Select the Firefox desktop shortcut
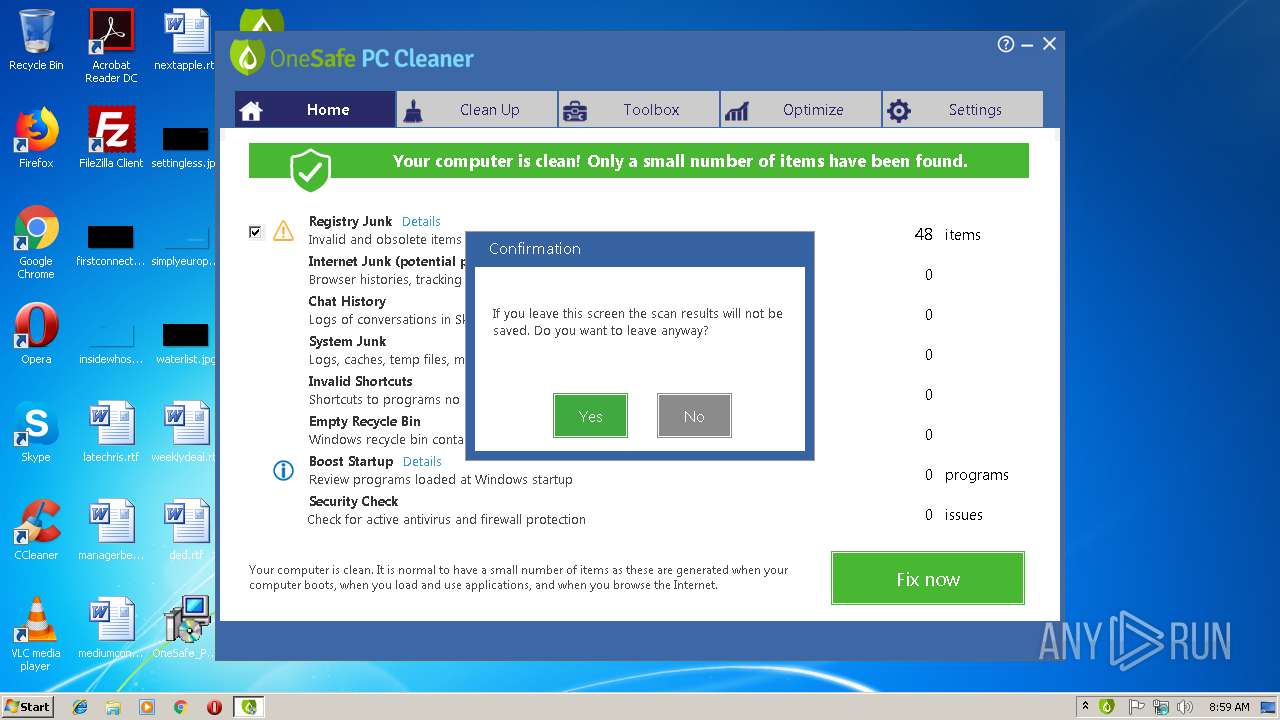Viewport: 1280px width, 720px height. 36,138
